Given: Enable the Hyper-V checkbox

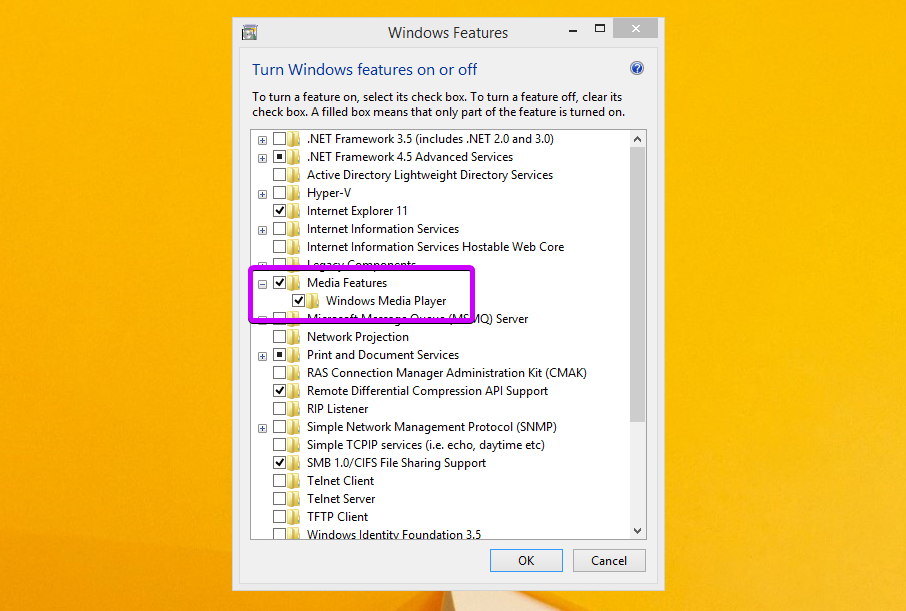Looking at the screenshot, I should pyautogui.click(x=280, y=193).
